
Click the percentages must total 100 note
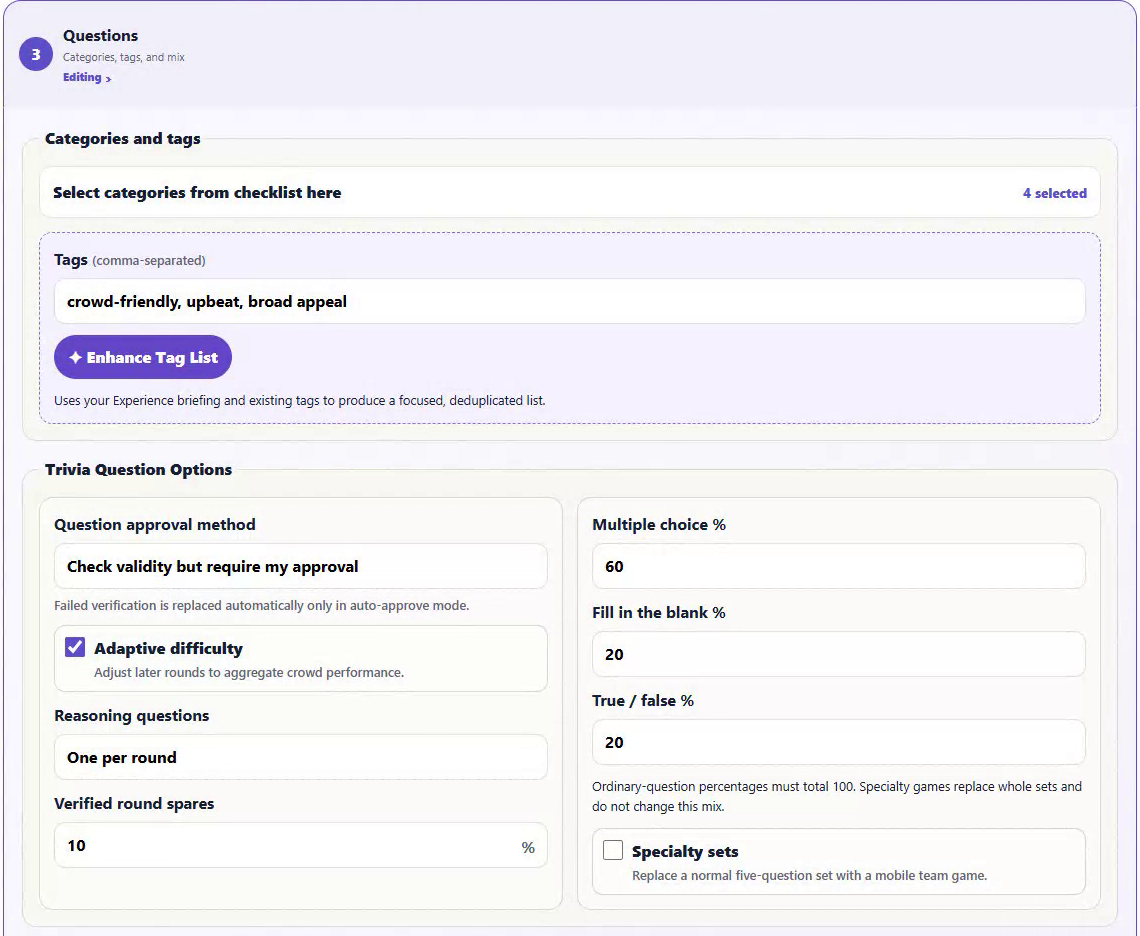pyautogui.click(x=837, y=796)
